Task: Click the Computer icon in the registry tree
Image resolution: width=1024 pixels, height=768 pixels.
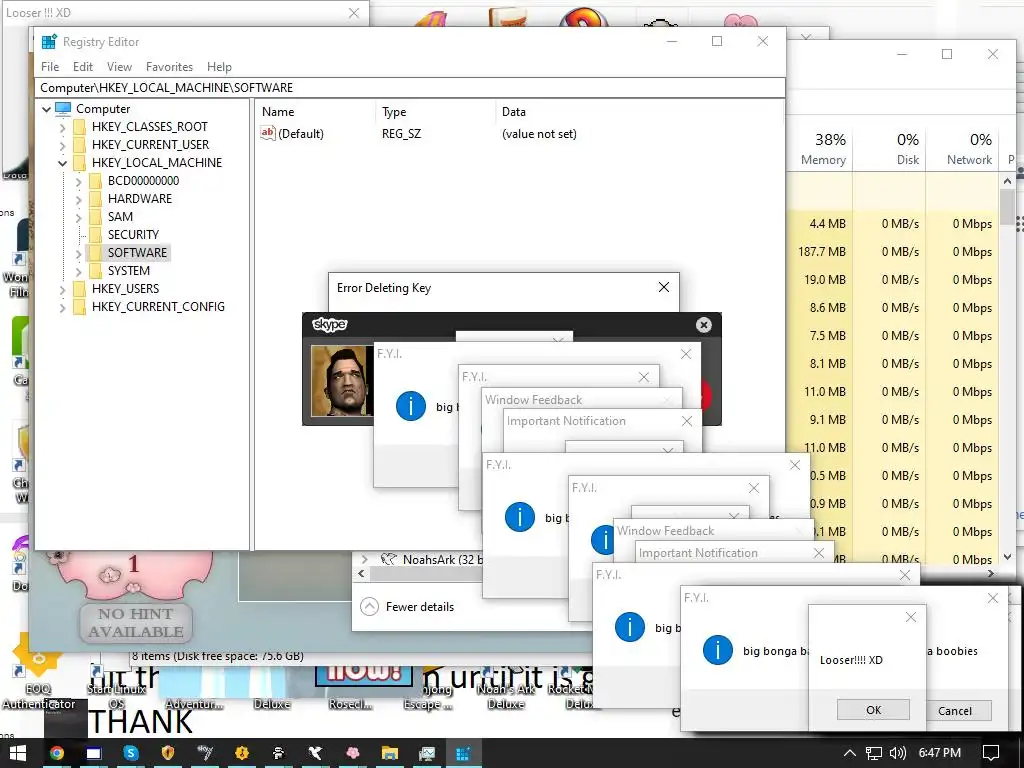Action: [x=63, y=108]
